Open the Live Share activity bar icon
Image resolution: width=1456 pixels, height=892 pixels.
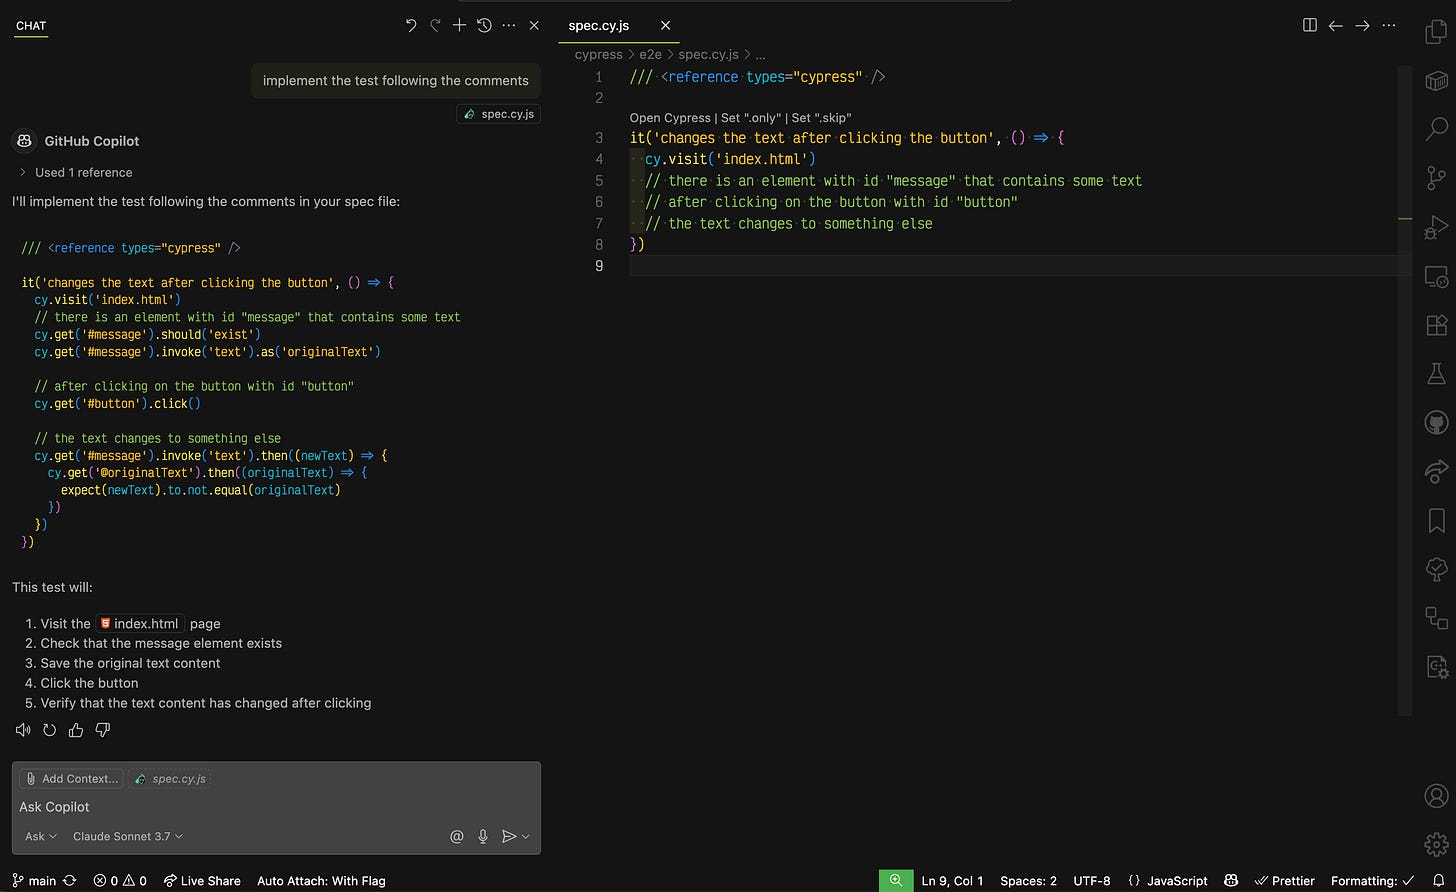point(1436,471)
